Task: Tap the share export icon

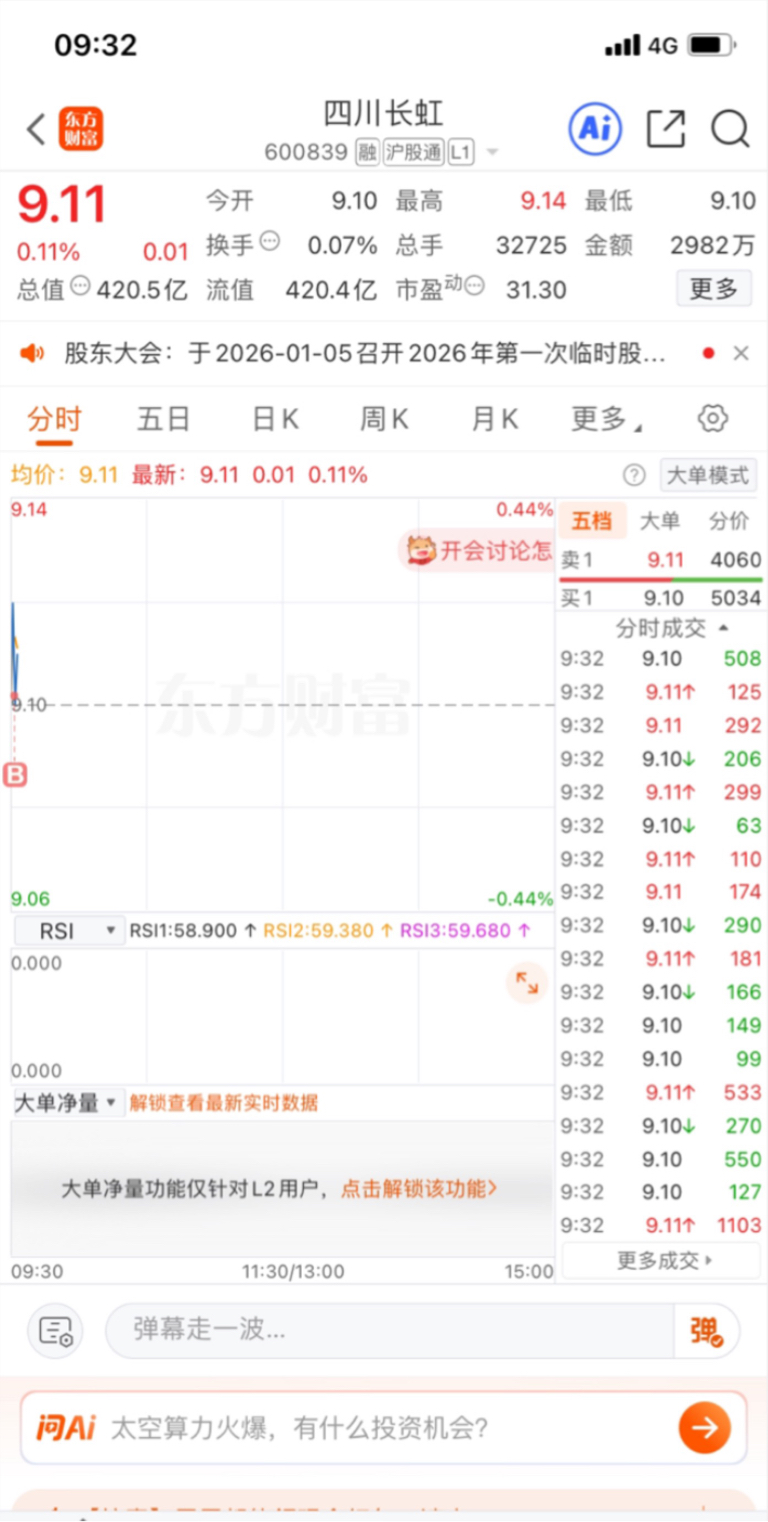Action: (x=666, y=129)
